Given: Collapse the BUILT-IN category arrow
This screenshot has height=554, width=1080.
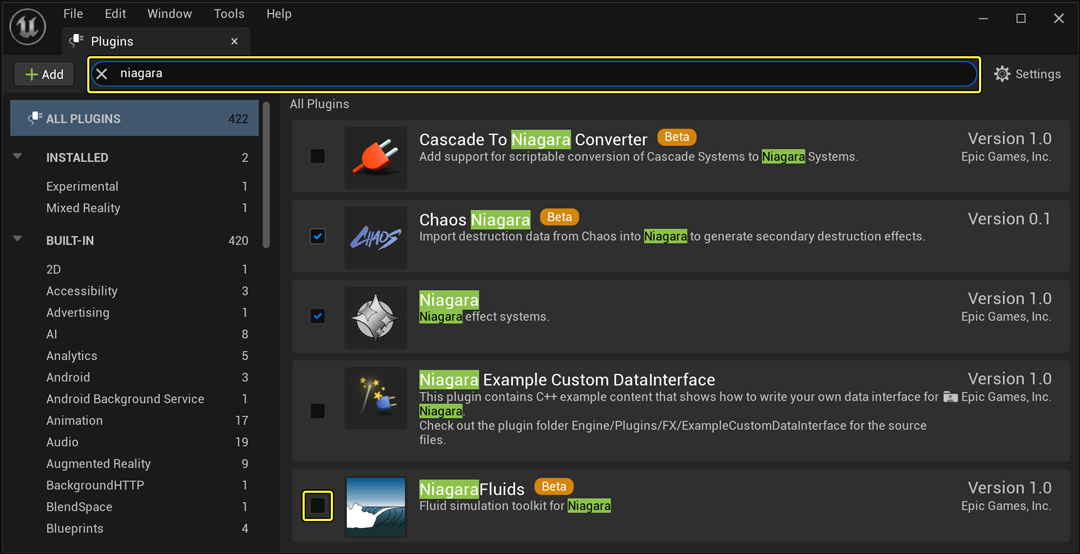Looking at the screenshot, I should click(18, 240).
